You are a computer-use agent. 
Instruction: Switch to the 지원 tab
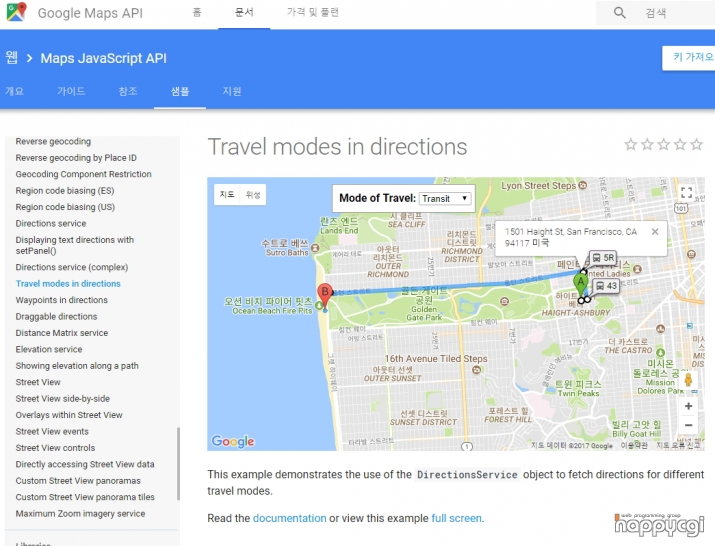pyautogui.click(x=232, y=91)
